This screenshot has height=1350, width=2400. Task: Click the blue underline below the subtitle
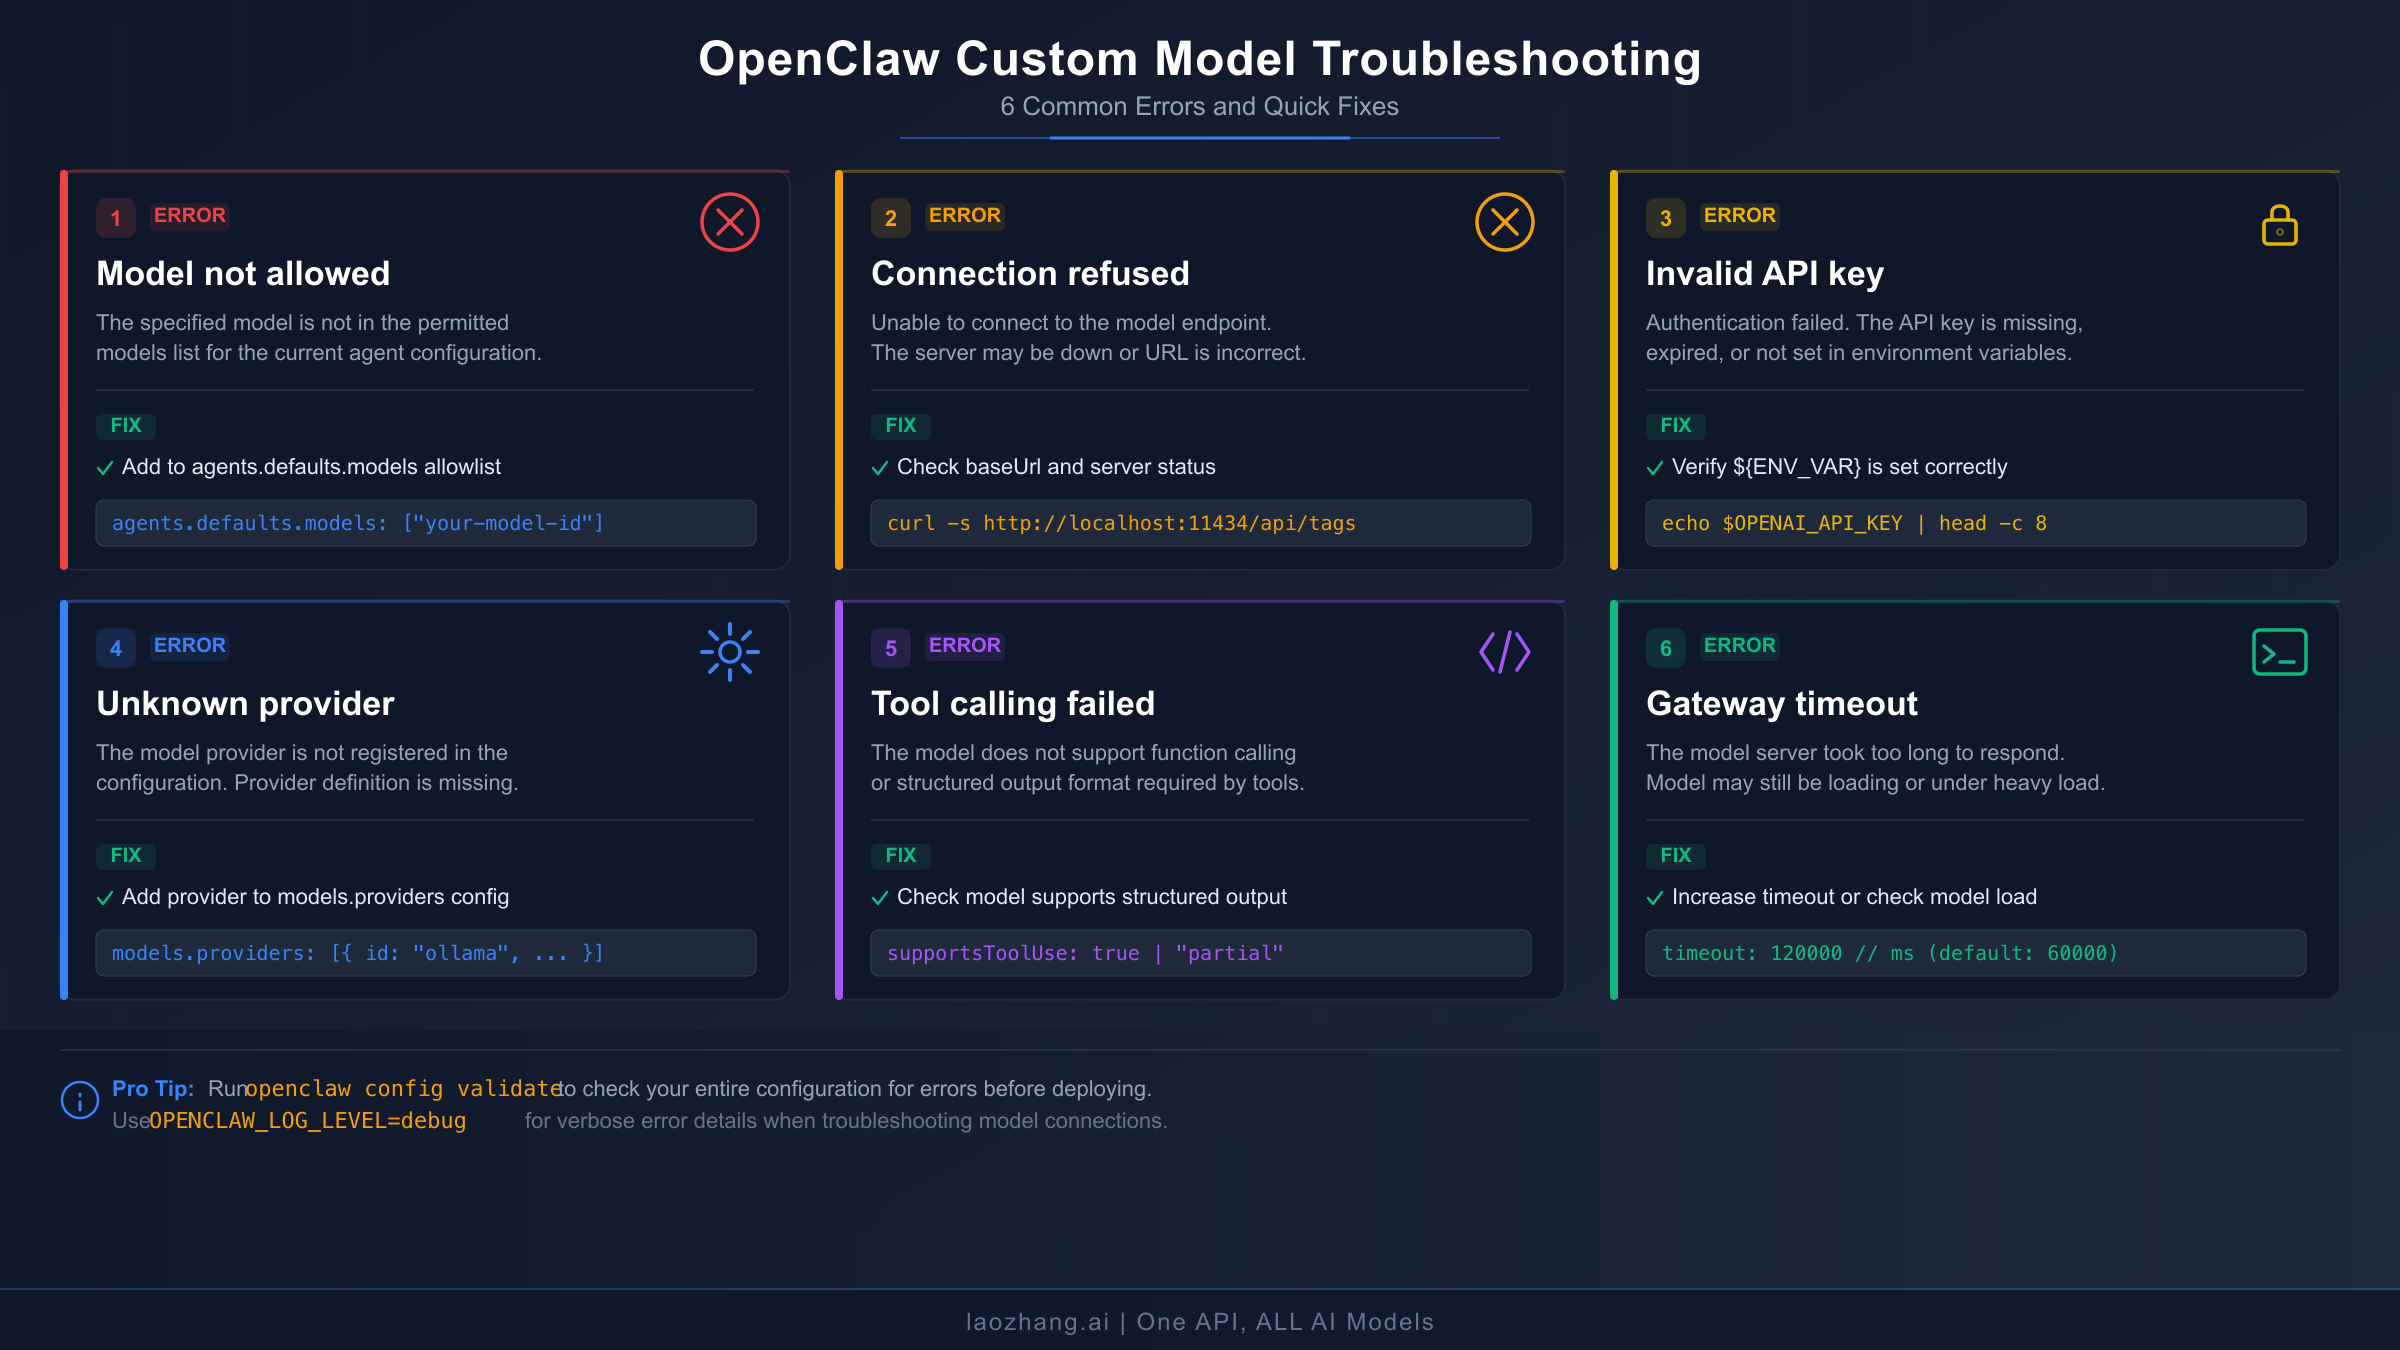[1199, 136]
